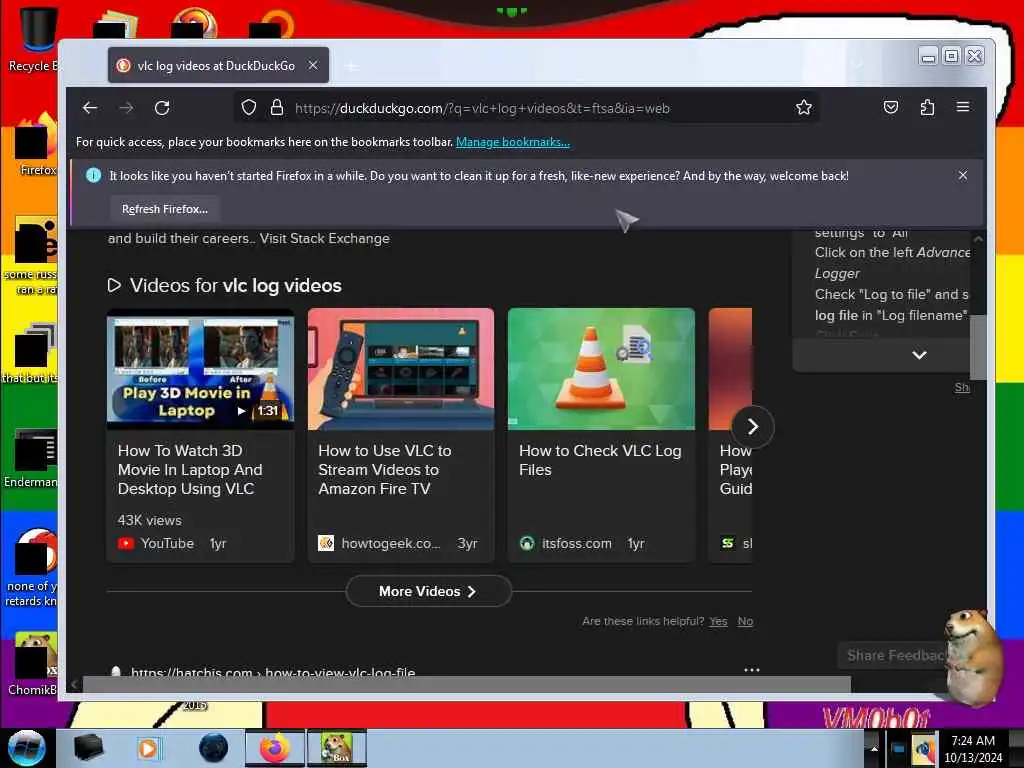Open the hatchis.com result link

tap(273, 671)
